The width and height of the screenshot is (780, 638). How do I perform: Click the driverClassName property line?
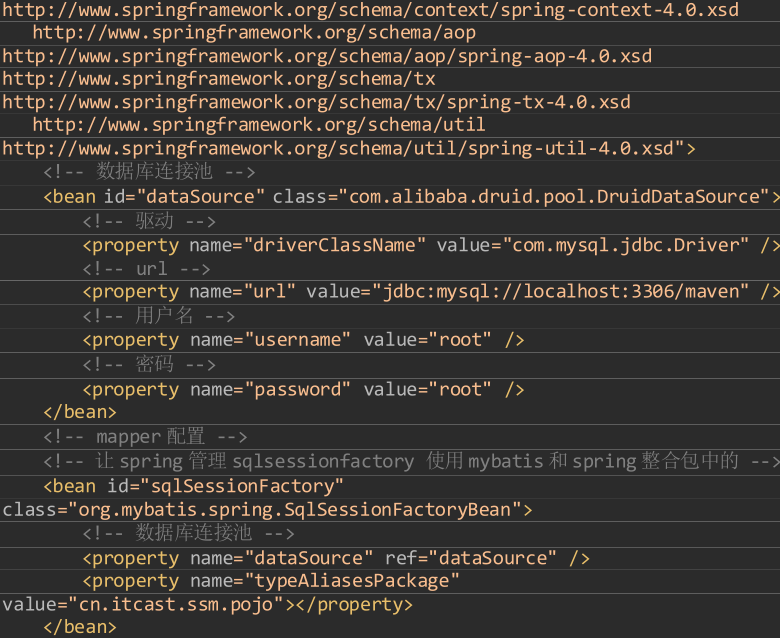[x=431, y=246]
